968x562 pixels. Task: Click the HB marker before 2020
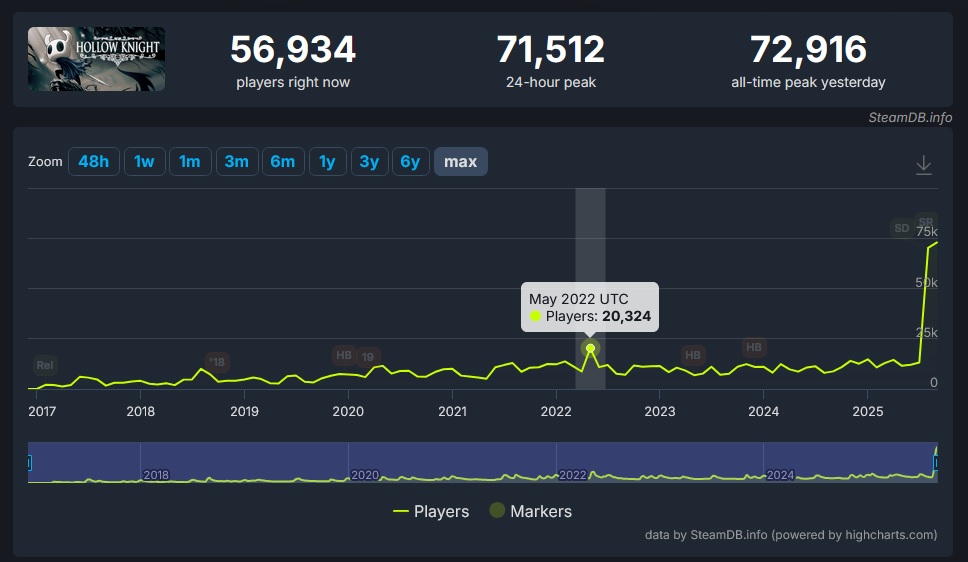tap(344, 355)
